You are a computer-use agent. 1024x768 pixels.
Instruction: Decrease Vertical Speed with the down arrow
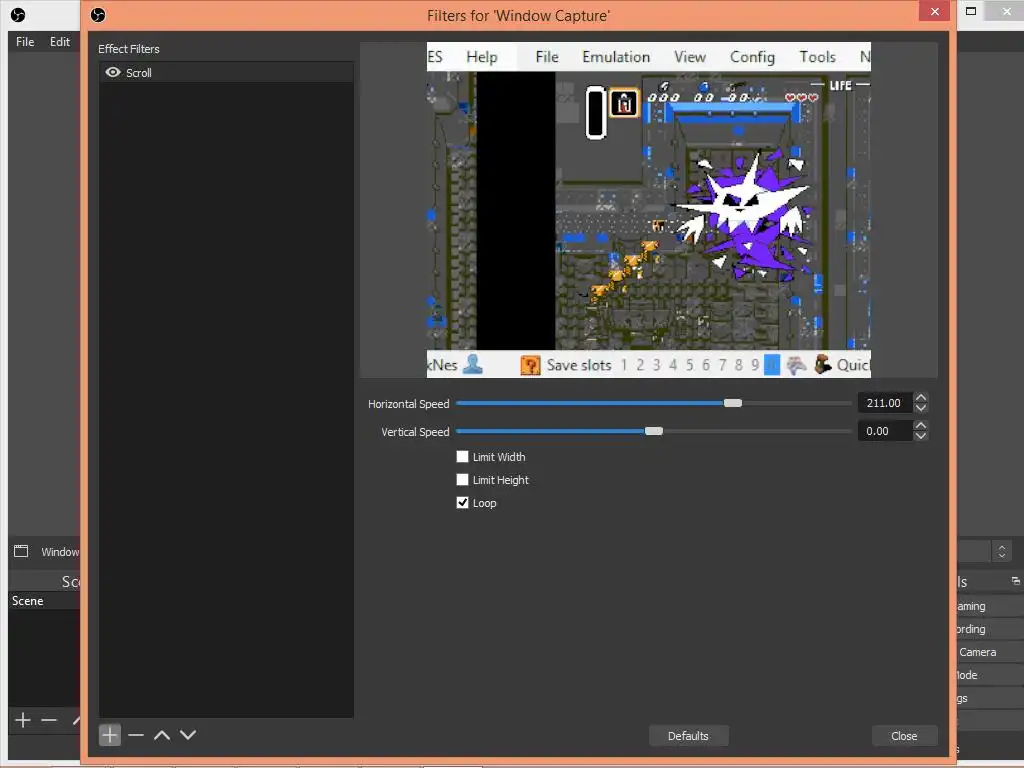pyautogui.click(x=921, y=436)
